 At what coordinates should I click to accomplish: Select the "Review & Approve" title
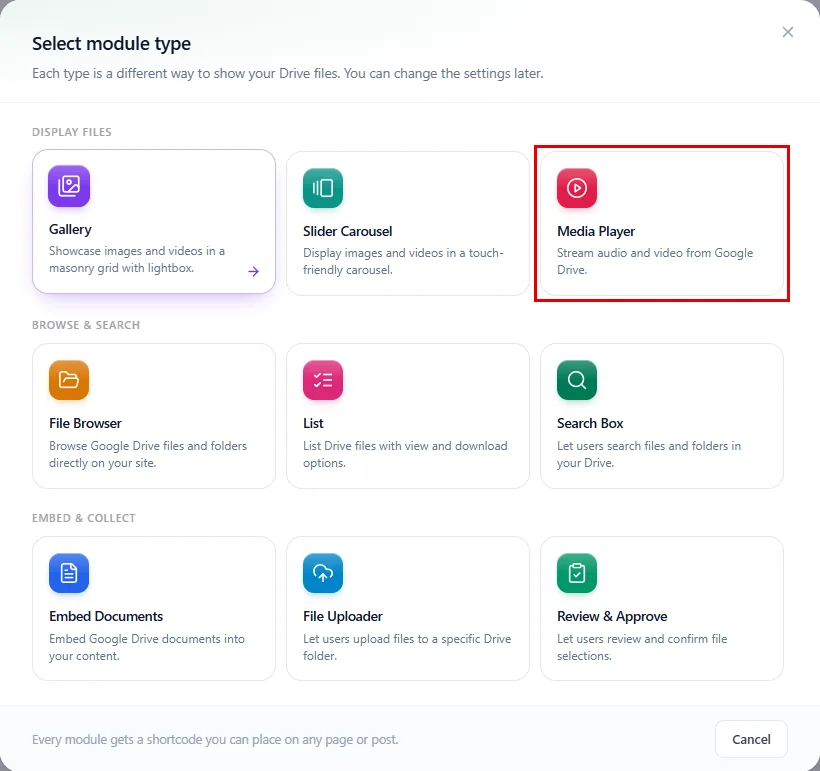612,616
